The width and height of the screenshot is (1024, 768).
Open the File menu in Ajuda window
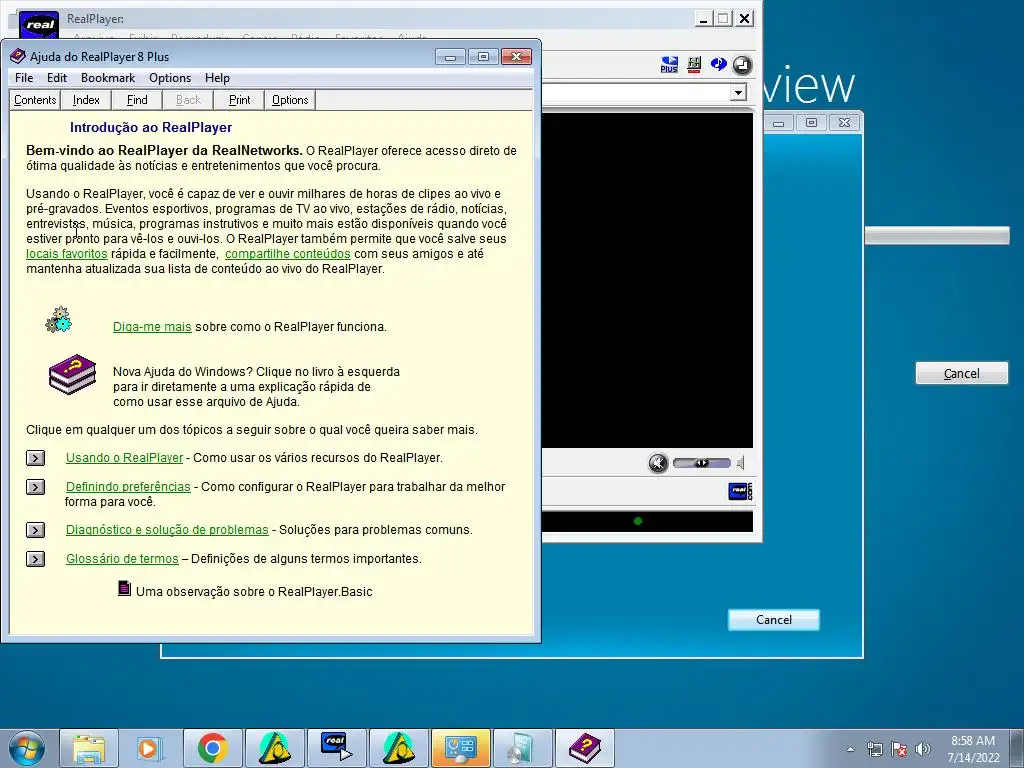(24, 78)
